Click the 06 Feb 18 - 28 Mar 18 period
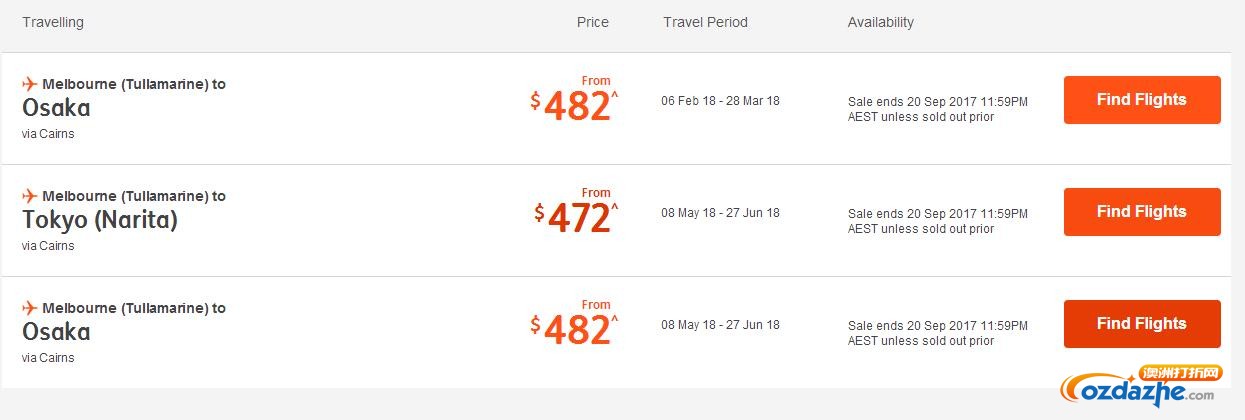Viewport: 1245px width, 420px height. pyautogui.click(x=720, y=101)
